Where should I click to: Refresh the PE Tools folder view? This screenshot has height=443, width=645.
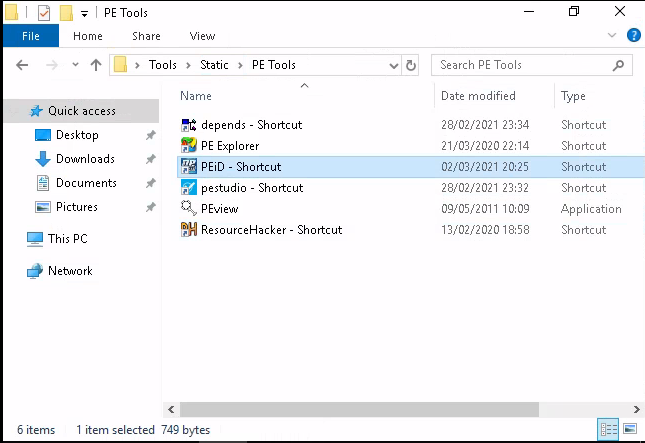pos(411,65)
